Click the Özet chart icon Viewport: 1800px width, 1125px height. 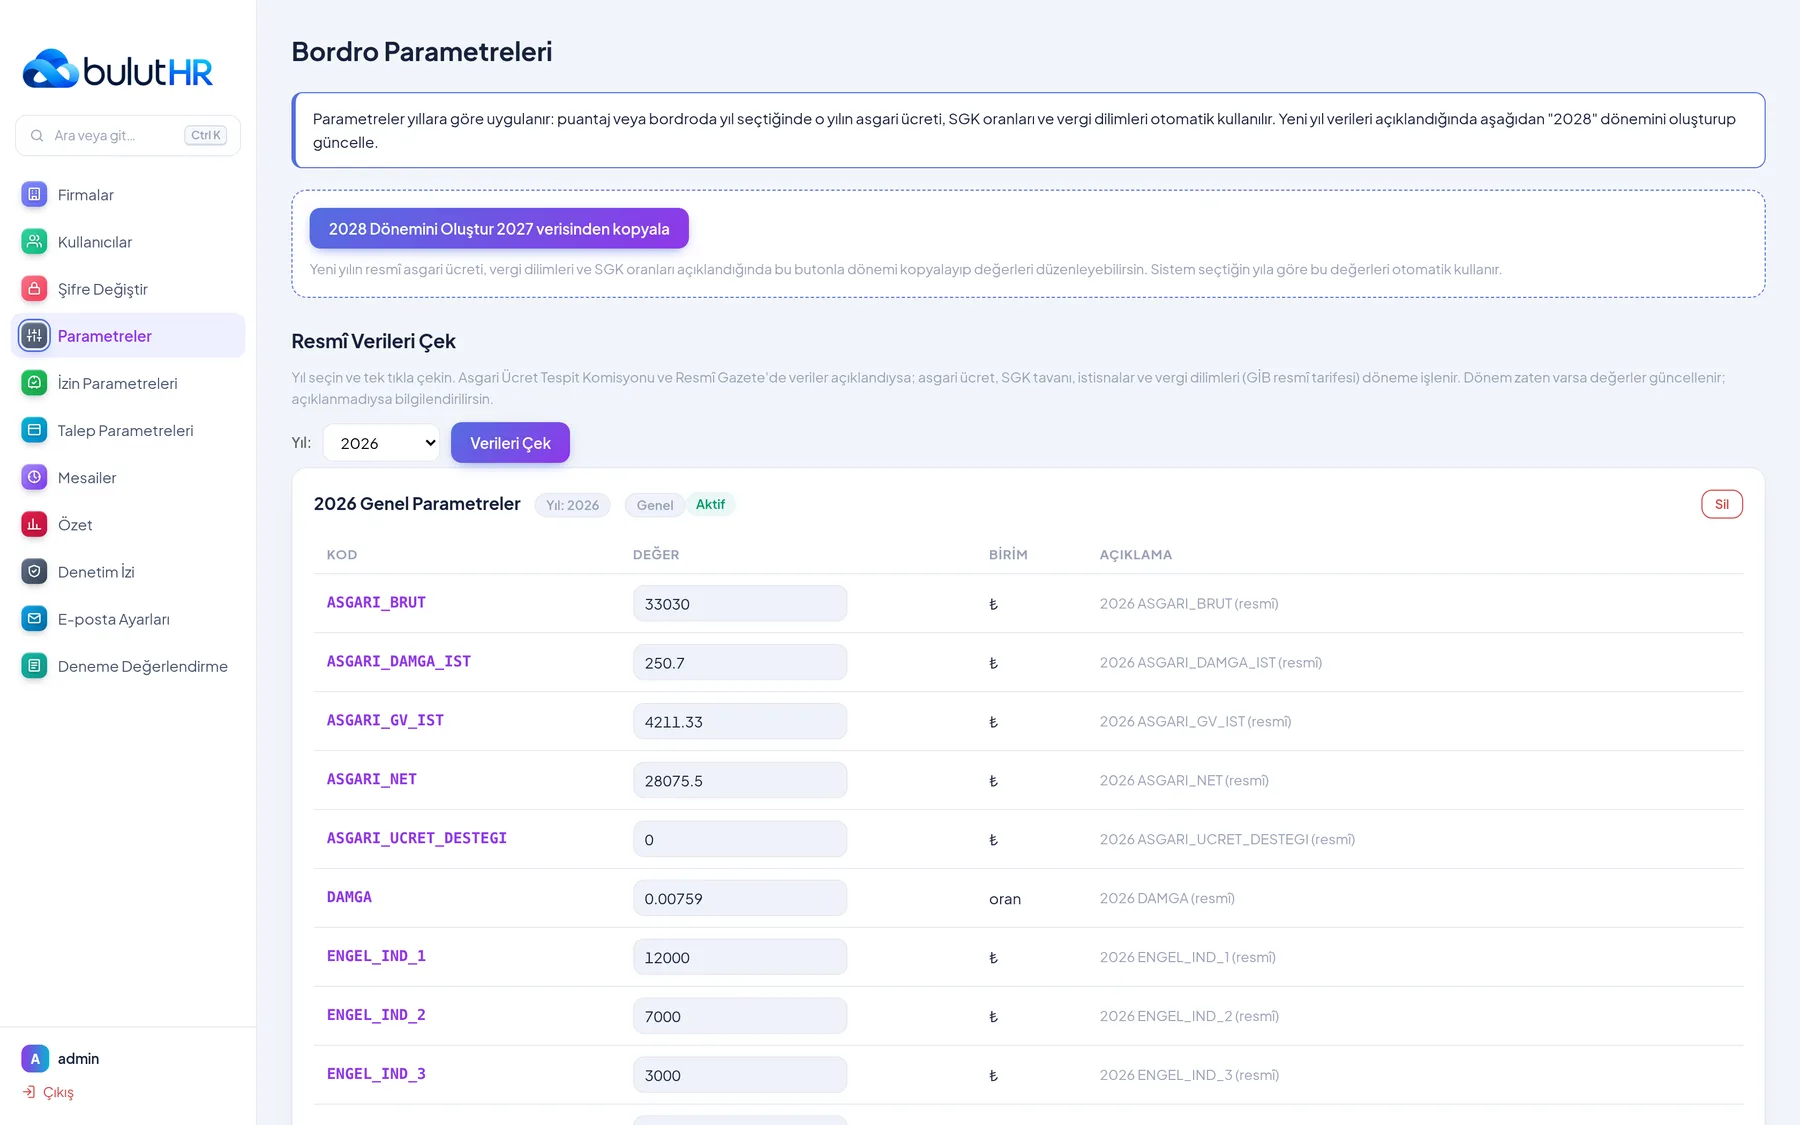[34, 524]
